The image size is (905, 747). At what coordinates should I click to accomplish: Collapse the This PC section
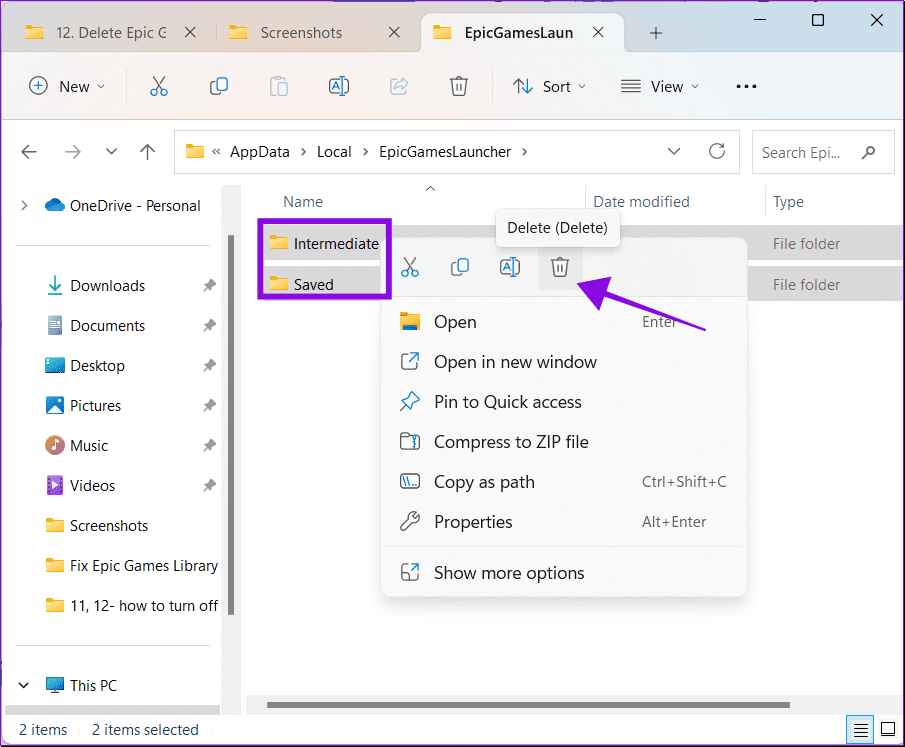click(24, 685)
